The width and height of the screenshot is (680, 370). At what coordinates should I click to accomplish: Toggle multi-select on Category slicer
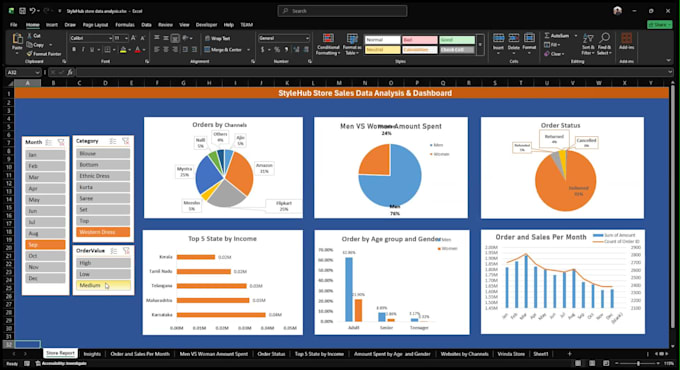pyautogui.click(x=113, y=141)
